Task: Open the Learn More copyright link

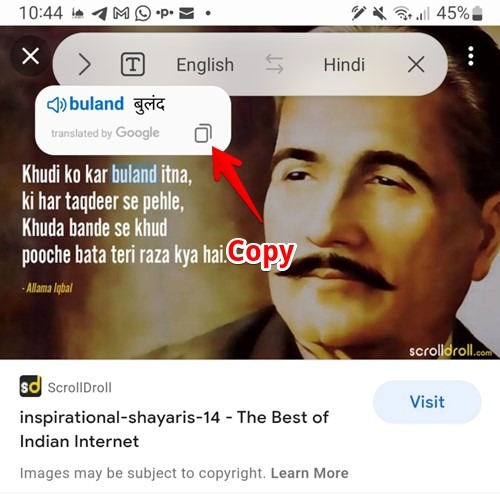Action: tap(309, 473)
